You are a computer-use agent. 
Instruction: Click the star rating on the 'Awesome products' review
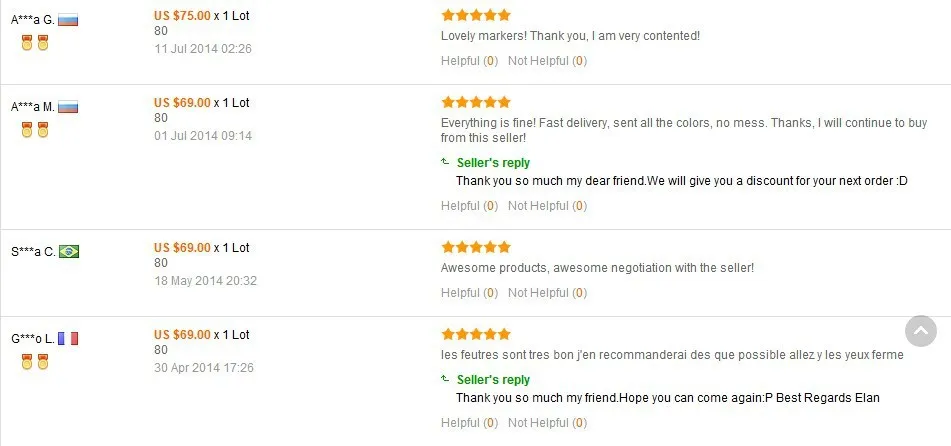pos(476,247)
